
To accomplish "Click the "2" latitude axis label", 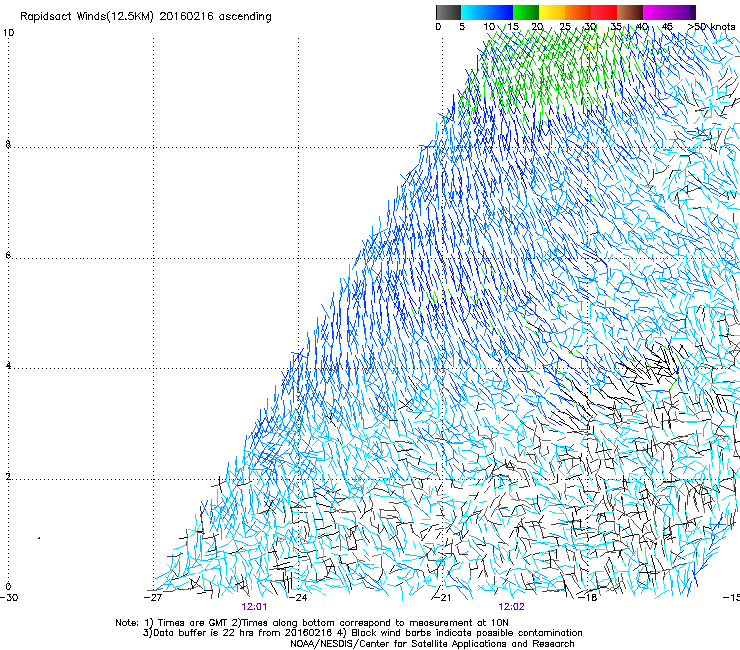I will click(x=8, y=477).
